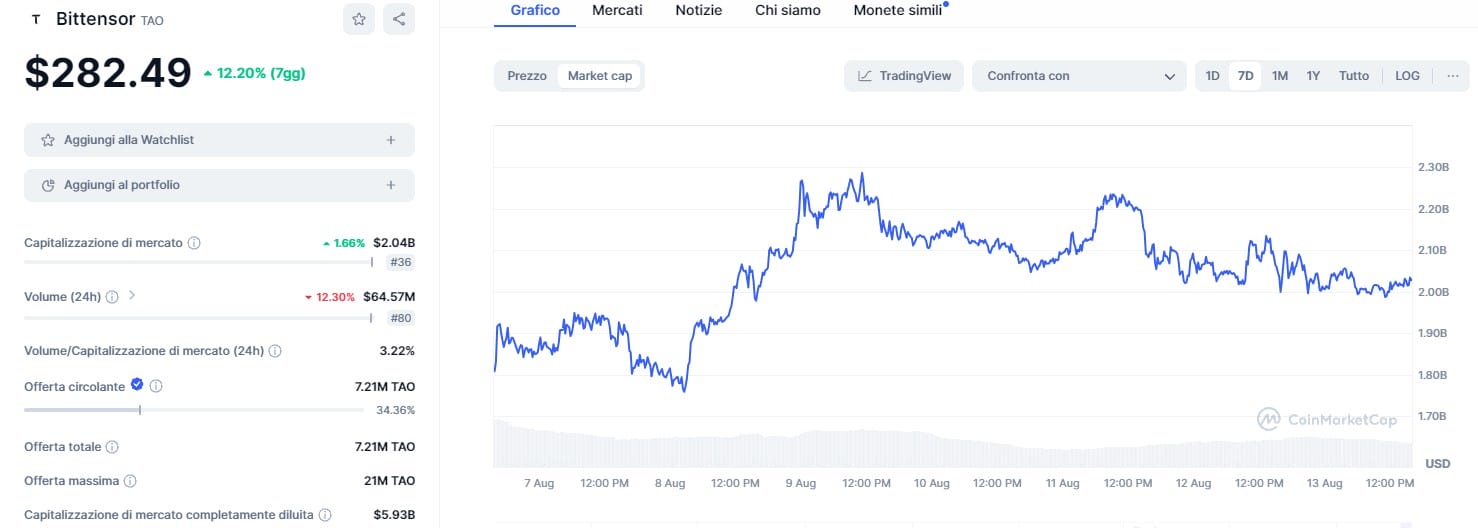The image size is (1478, 528).
Task: Click info icon beside Offerta circolante
Action: coord(156,386)
